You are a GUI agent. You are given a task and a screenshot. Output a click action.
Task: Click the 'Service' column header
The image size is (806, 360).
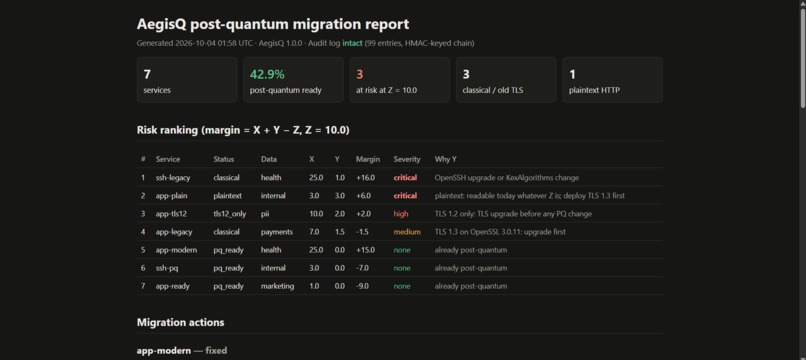(168, 159)
